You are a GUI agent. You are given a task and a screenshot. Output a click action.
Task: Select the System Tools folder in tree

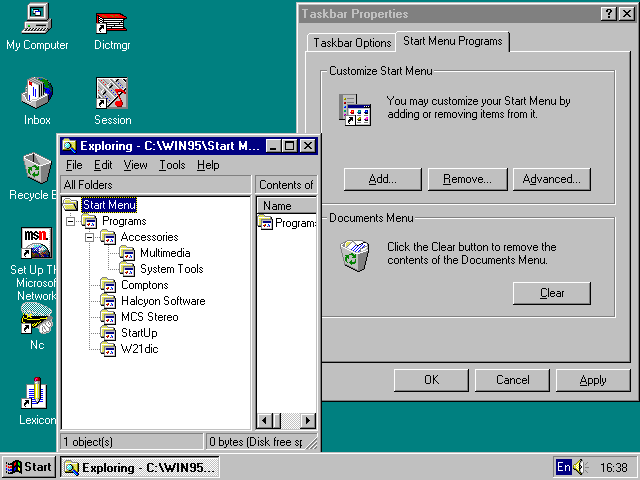[171, 269]
